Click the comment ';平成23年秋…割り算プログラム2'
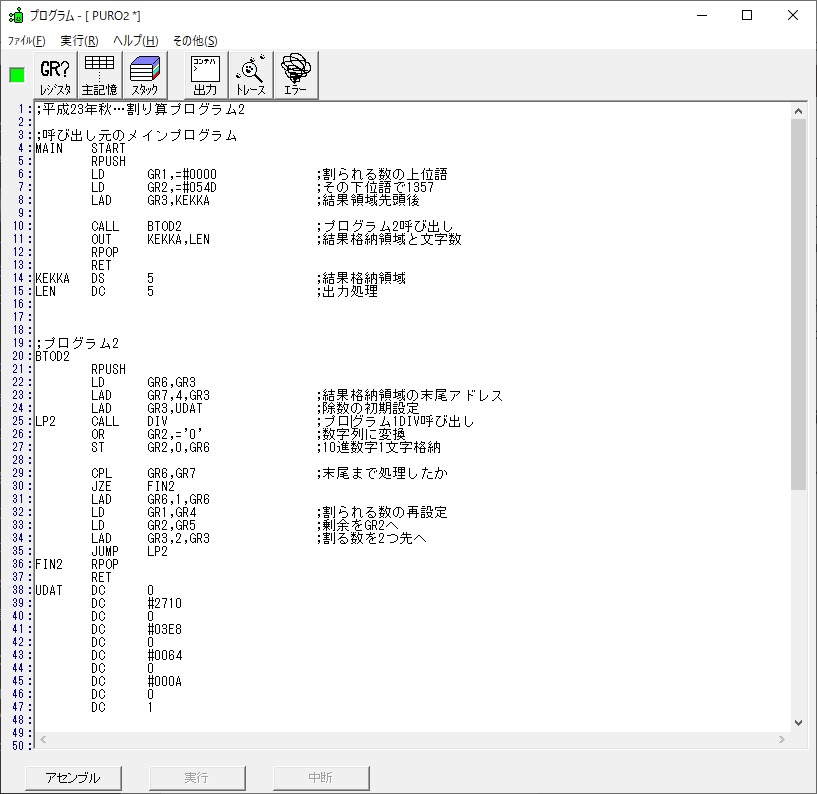817x794 pixels. coord(140,109)
